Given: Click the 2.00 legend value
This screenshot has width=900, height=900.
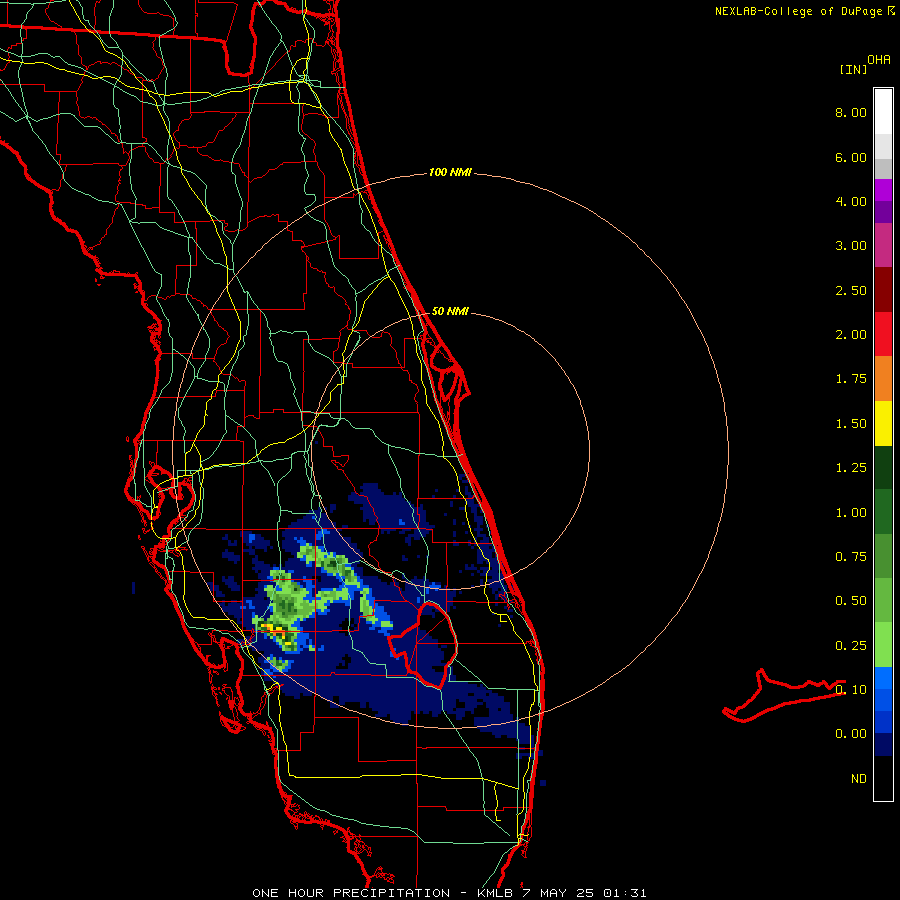Looking at the screenshot, I should coord(851,335).
